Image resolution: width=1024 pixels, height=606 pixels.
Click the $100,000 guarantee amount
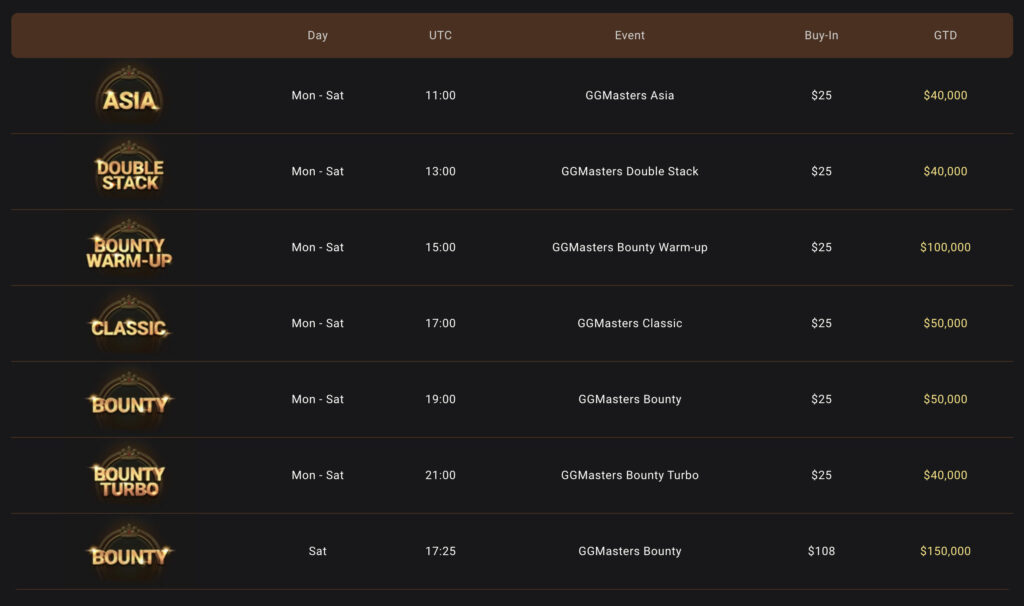(x=945, y=248)
